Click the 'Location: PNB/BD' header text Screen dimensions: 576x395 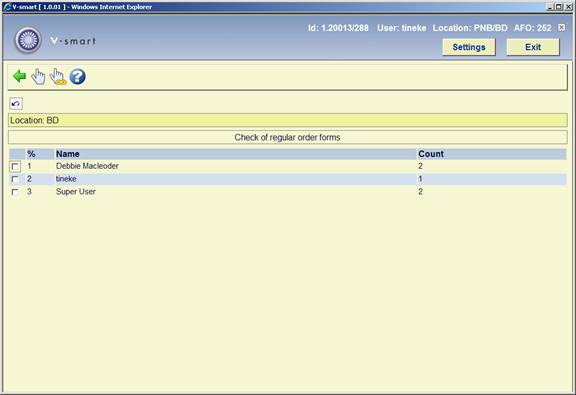point(470,28)
